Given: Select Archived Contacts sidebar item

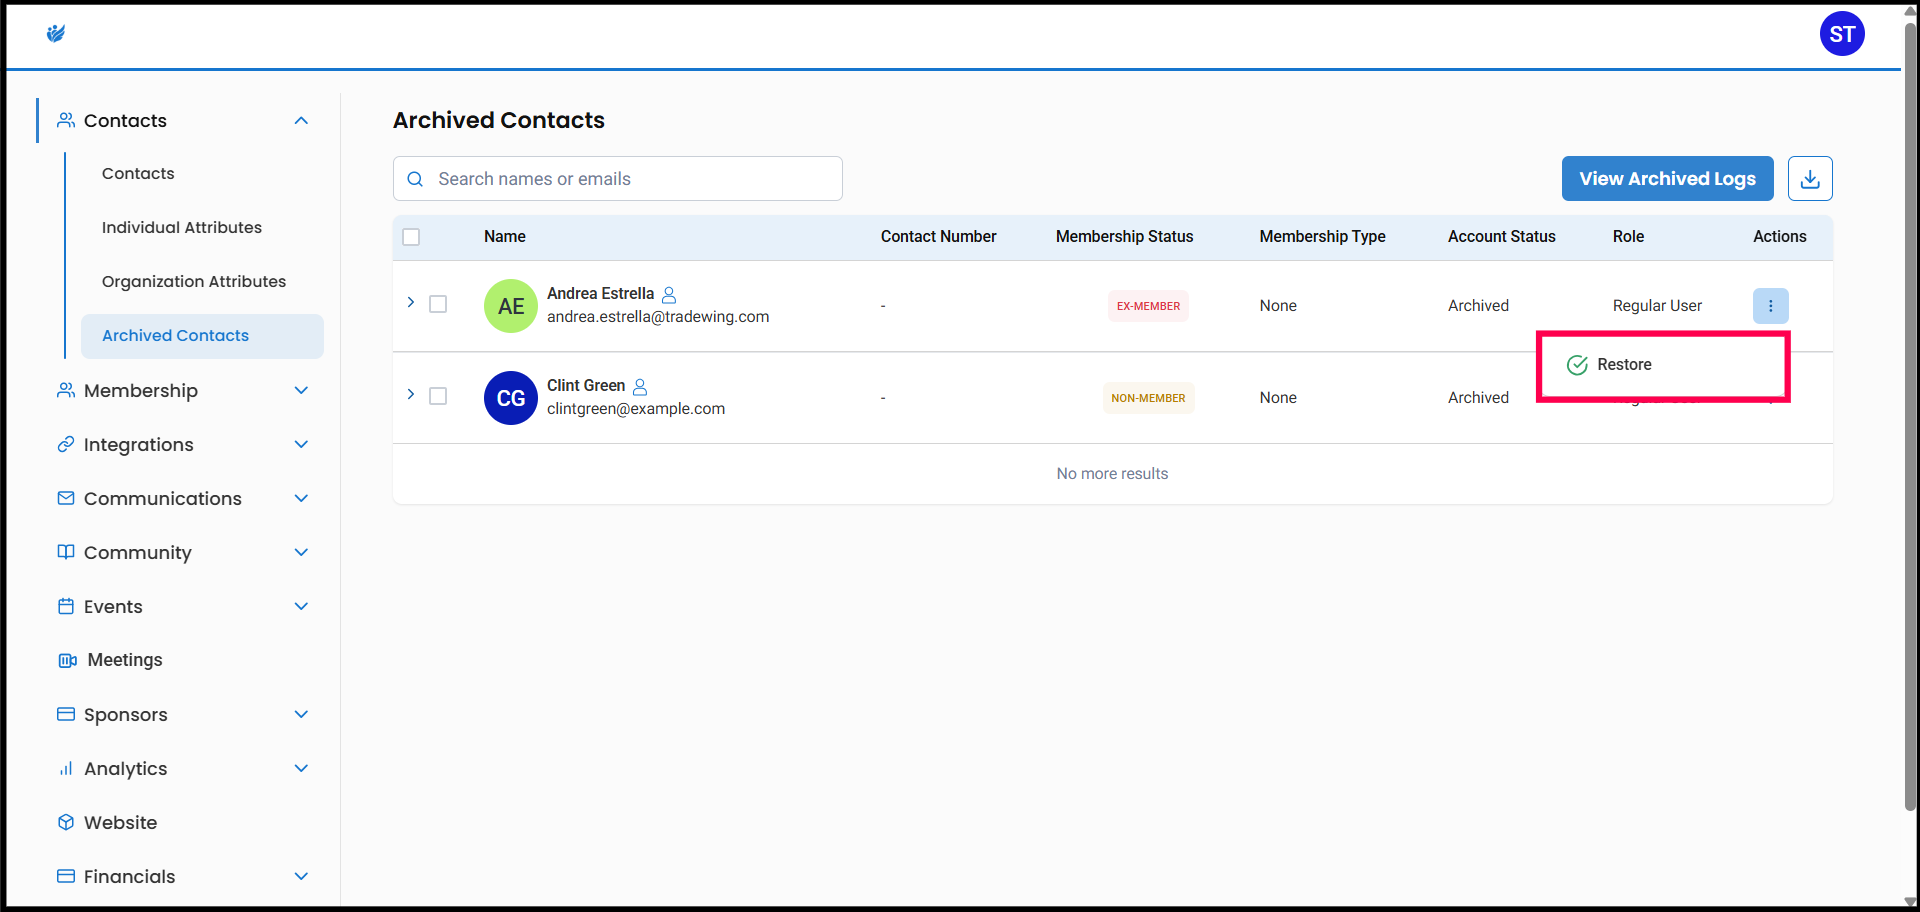Looking at the screenshot, I should pos(202,336).
